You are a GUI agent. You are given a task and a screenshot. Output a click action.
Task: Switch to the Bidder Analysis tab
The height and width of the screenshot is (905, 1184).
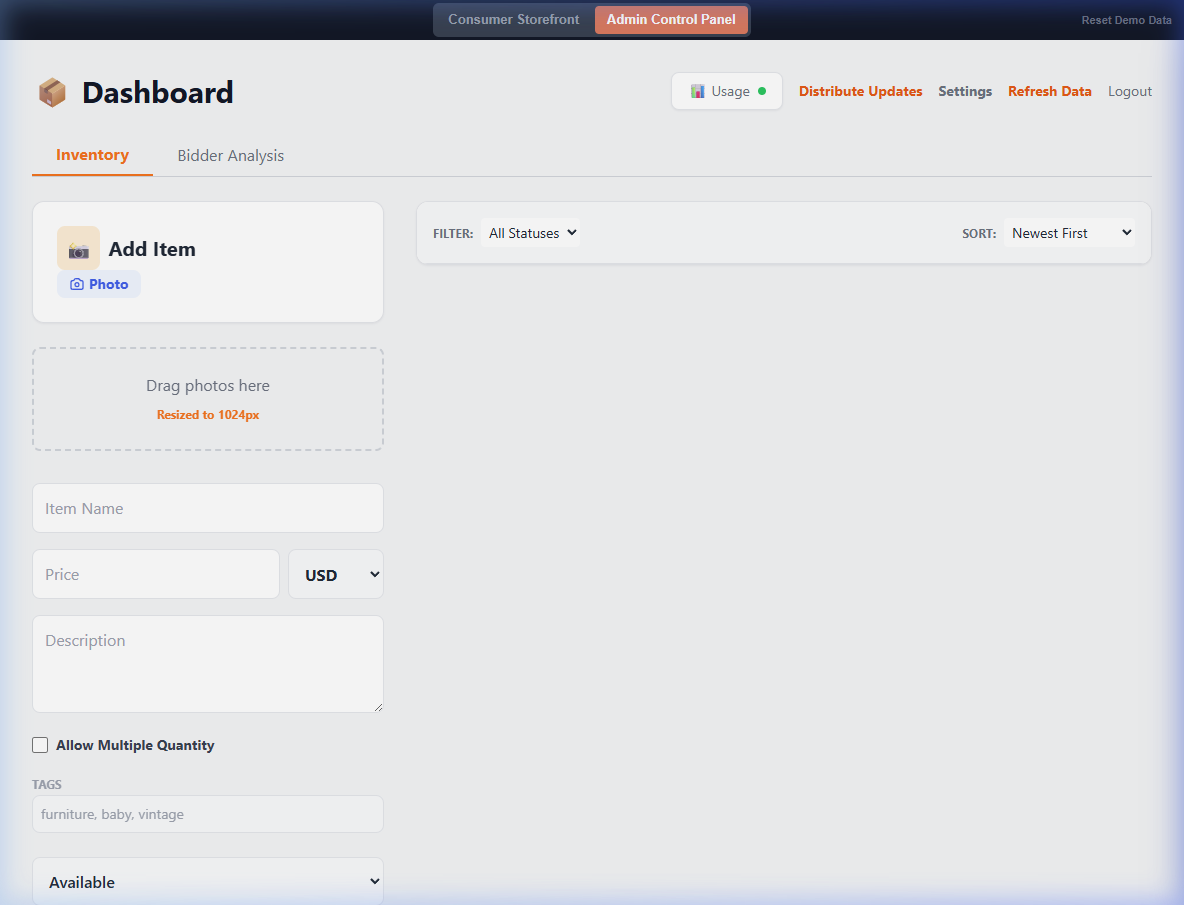coord(230,155)
